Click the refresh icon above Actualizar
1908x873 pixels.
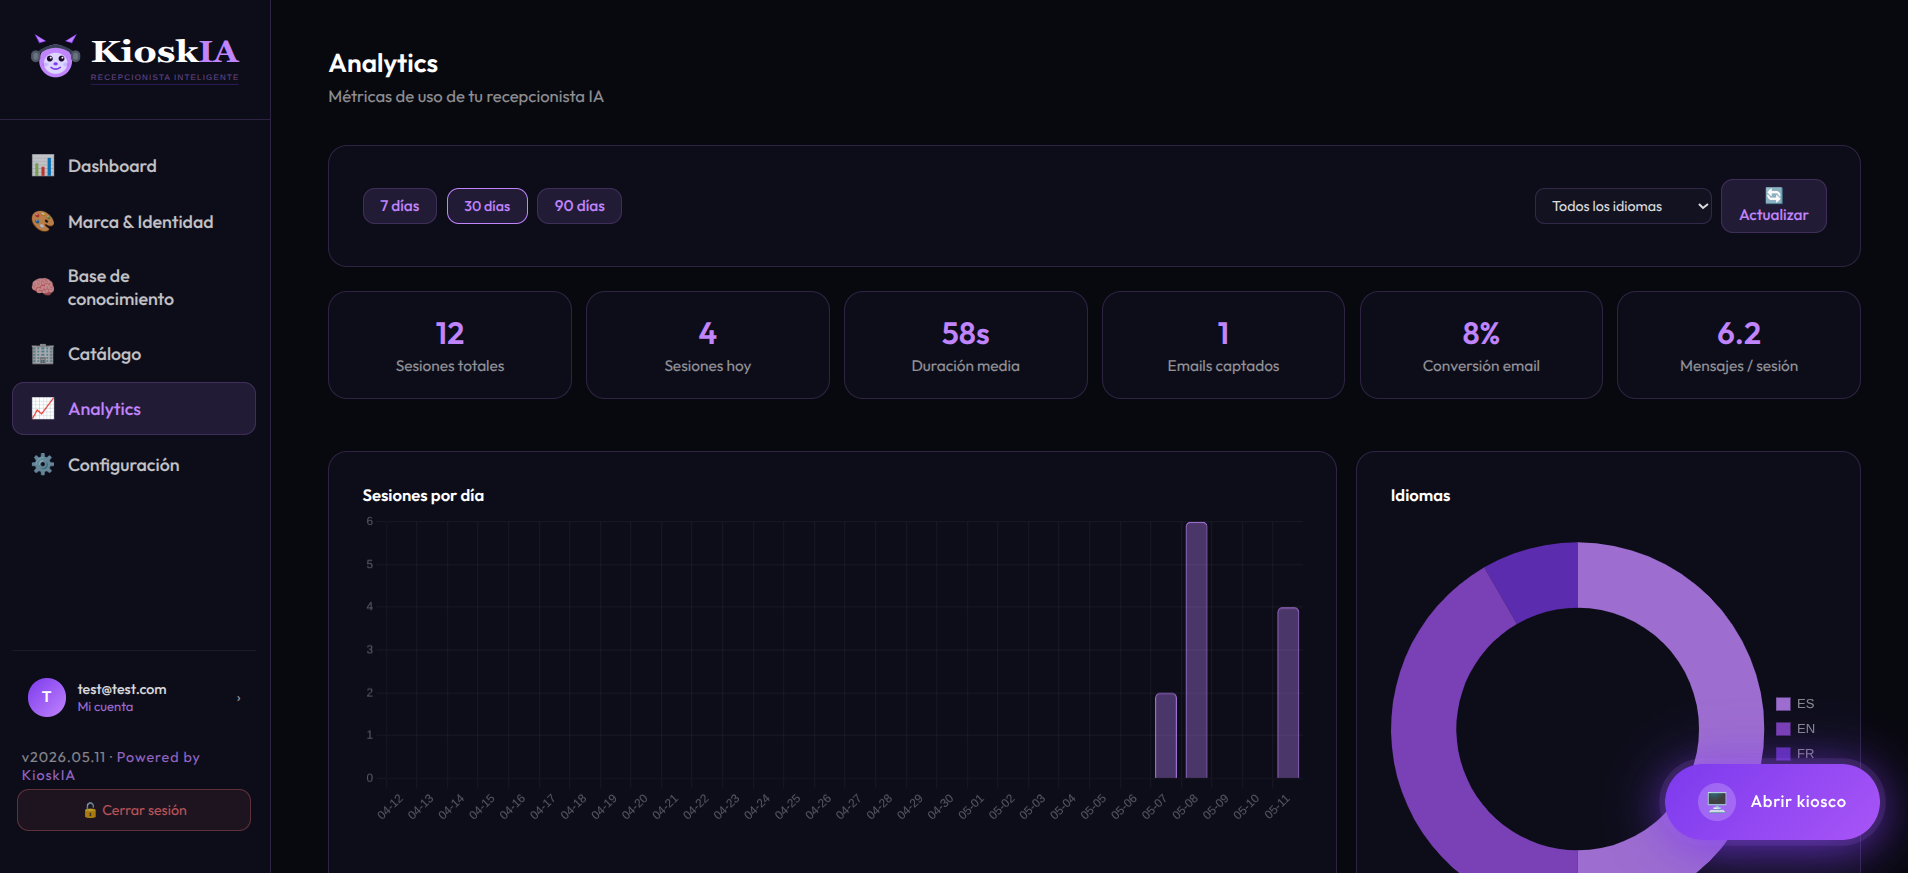[x=1774, y=195]
